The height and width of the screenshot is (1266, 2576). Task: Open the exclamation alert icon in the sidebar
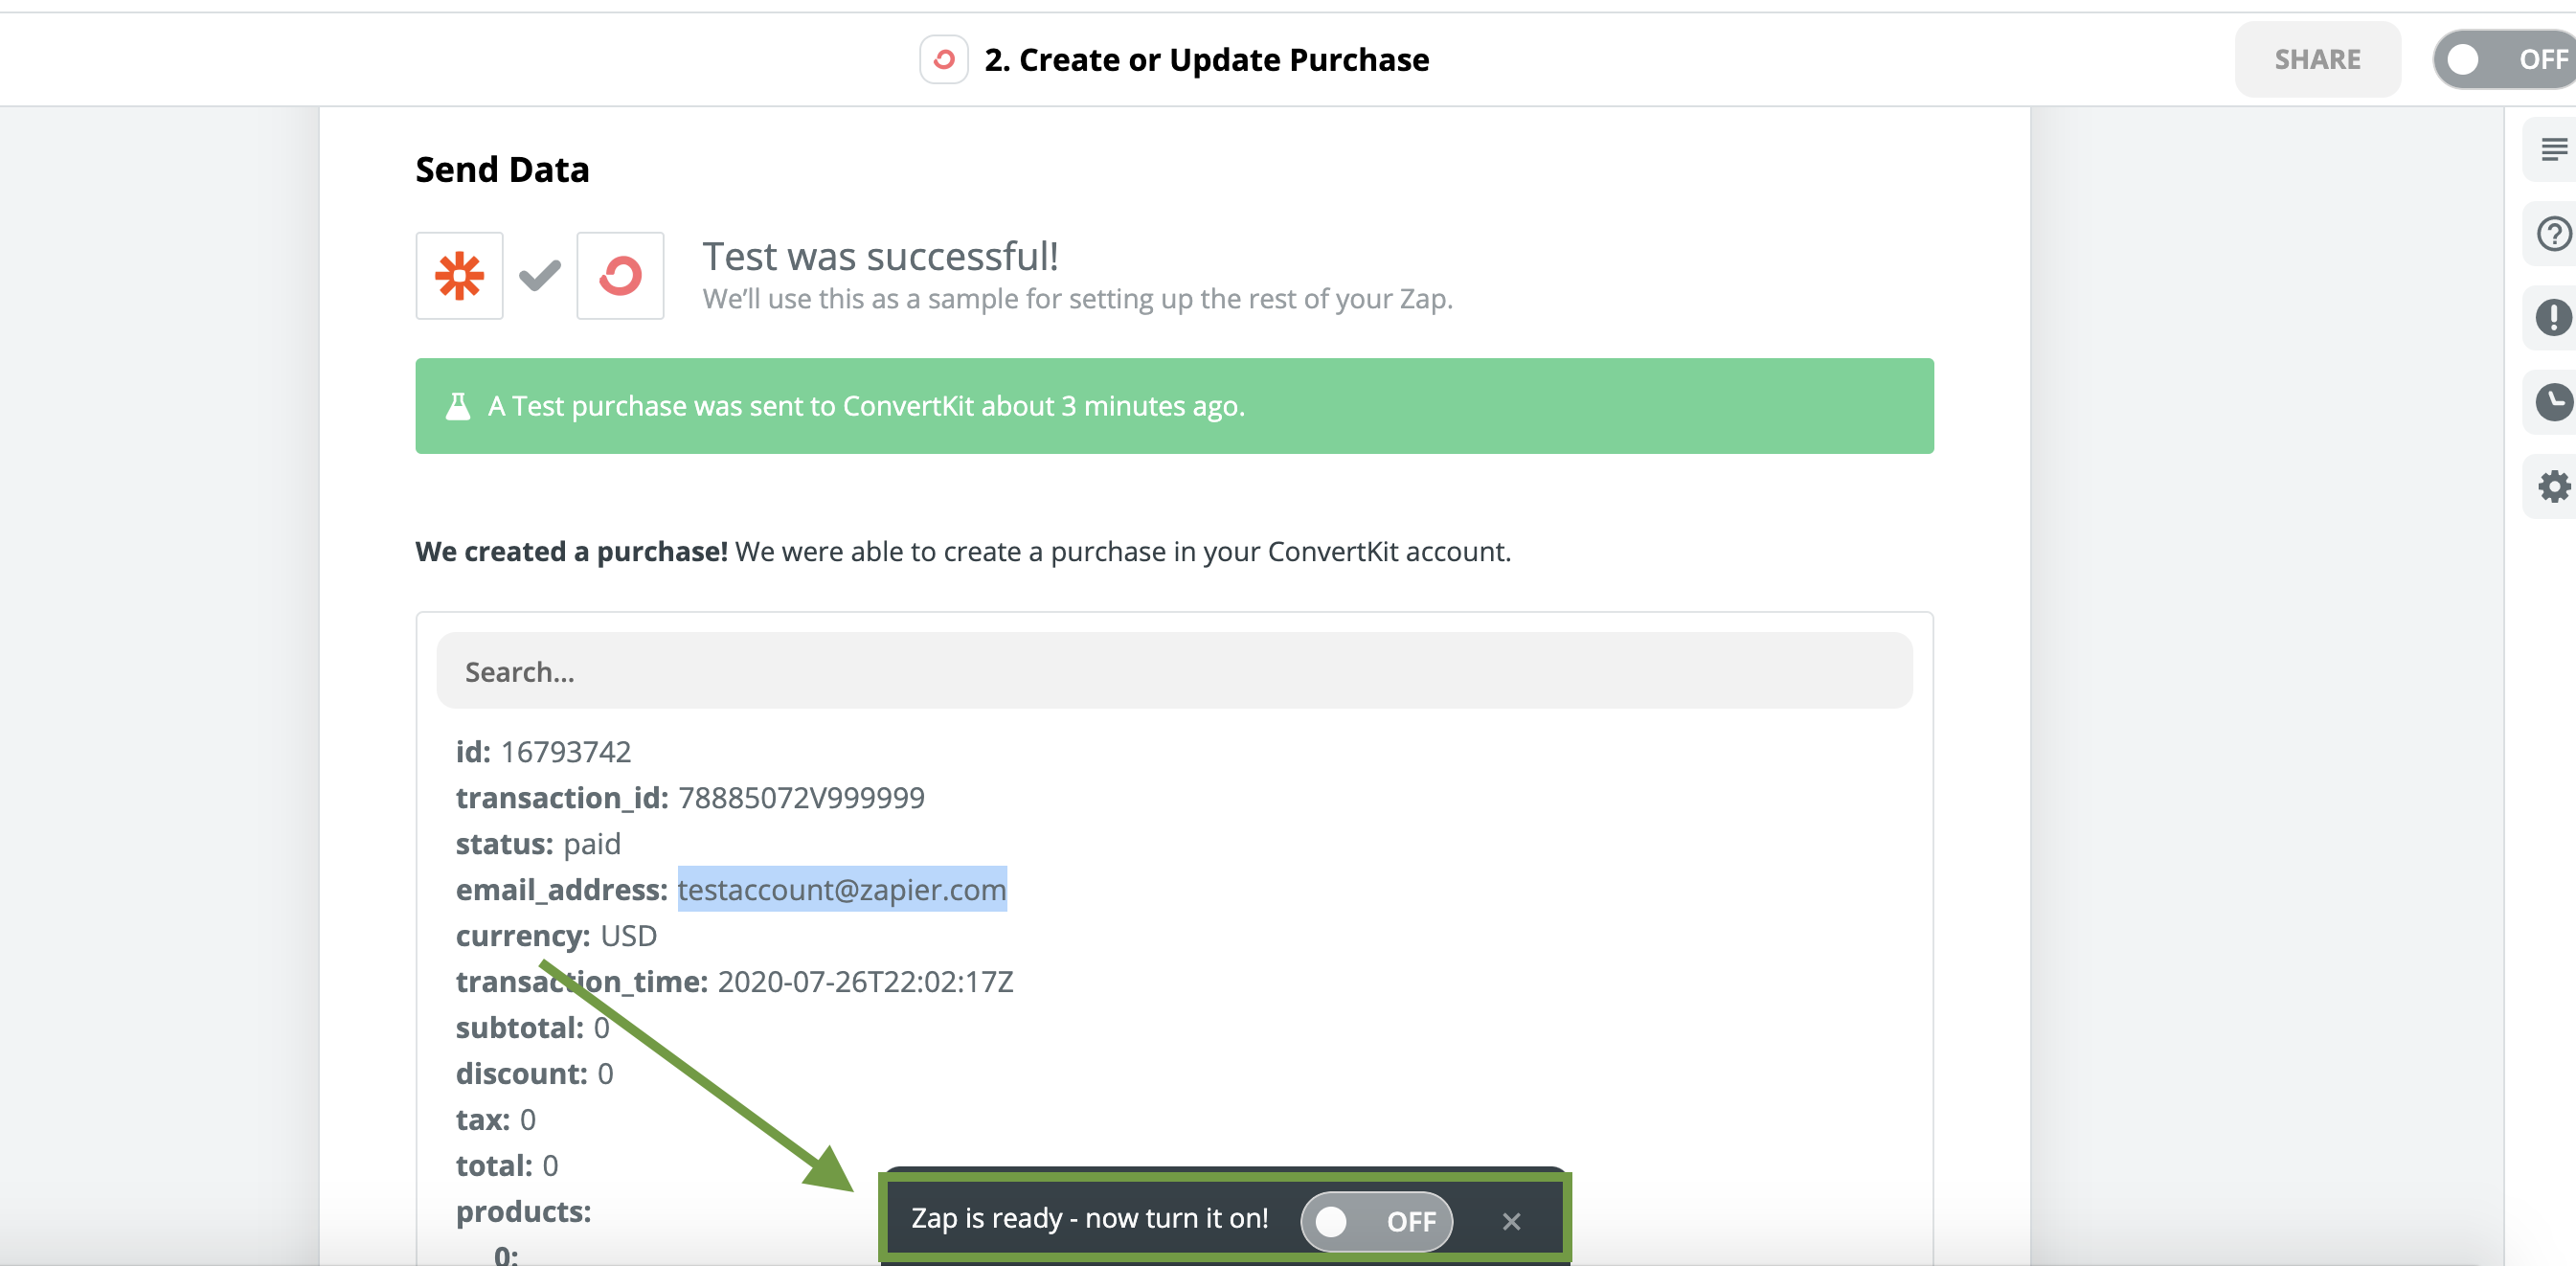pos(2553,318)
